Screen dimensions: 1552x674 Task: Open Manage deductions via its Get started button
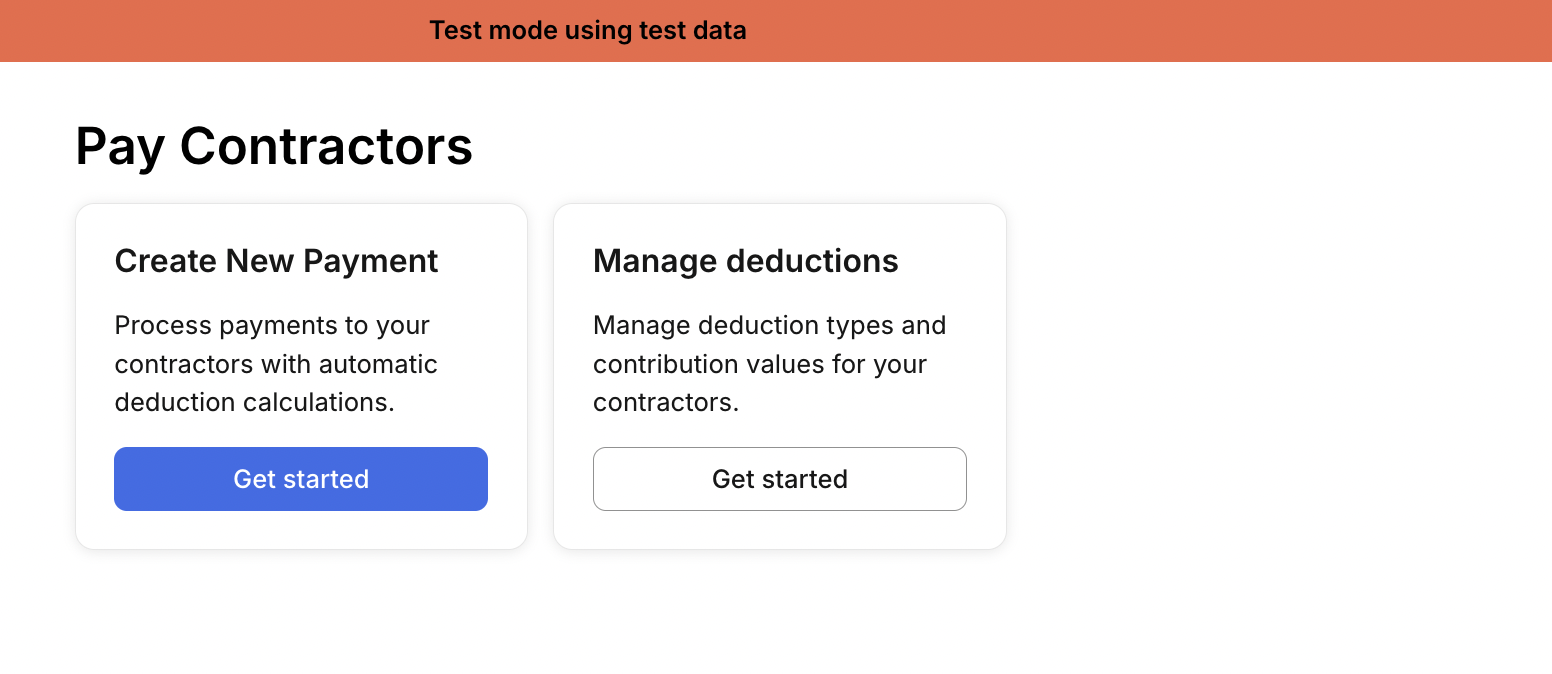tap(780, 479)
